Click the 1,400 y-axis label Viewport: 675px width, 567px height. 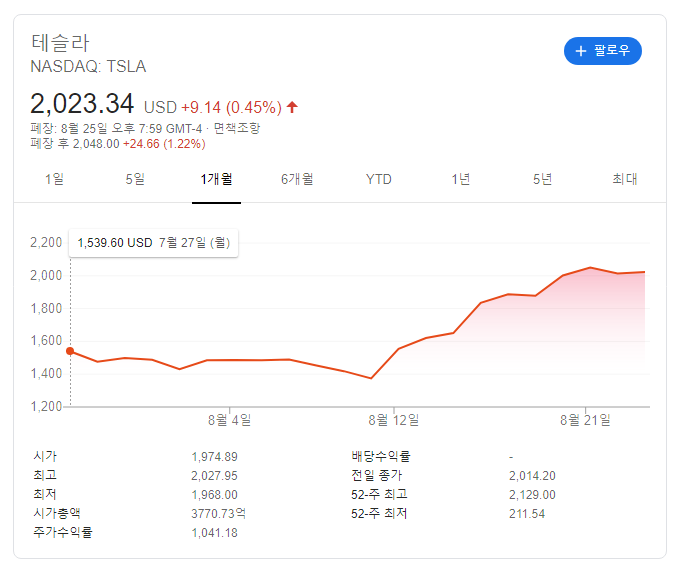coord(46,373)
